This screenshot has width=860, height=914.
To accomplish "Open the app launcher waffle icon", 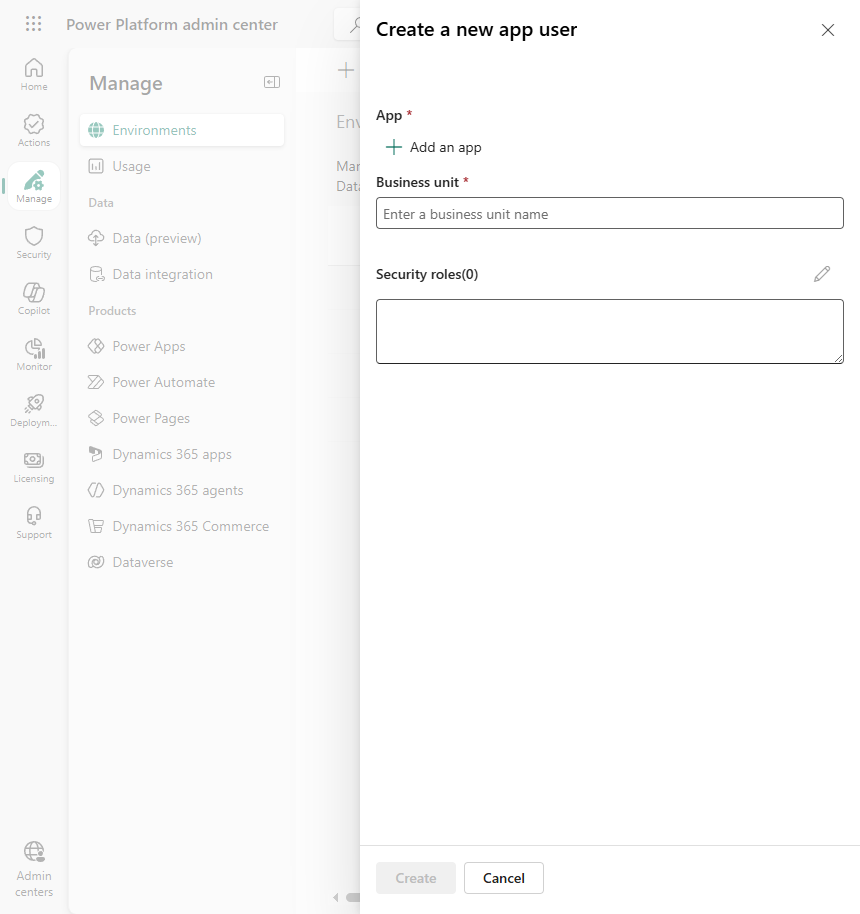I will pyautogui.click(x=34, y=24).
